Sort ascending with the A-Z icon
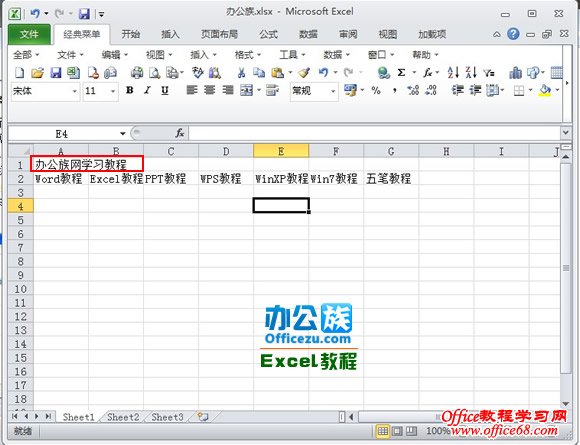The height and width of the screenshot is (445, 580). click(x=453, y=73)
